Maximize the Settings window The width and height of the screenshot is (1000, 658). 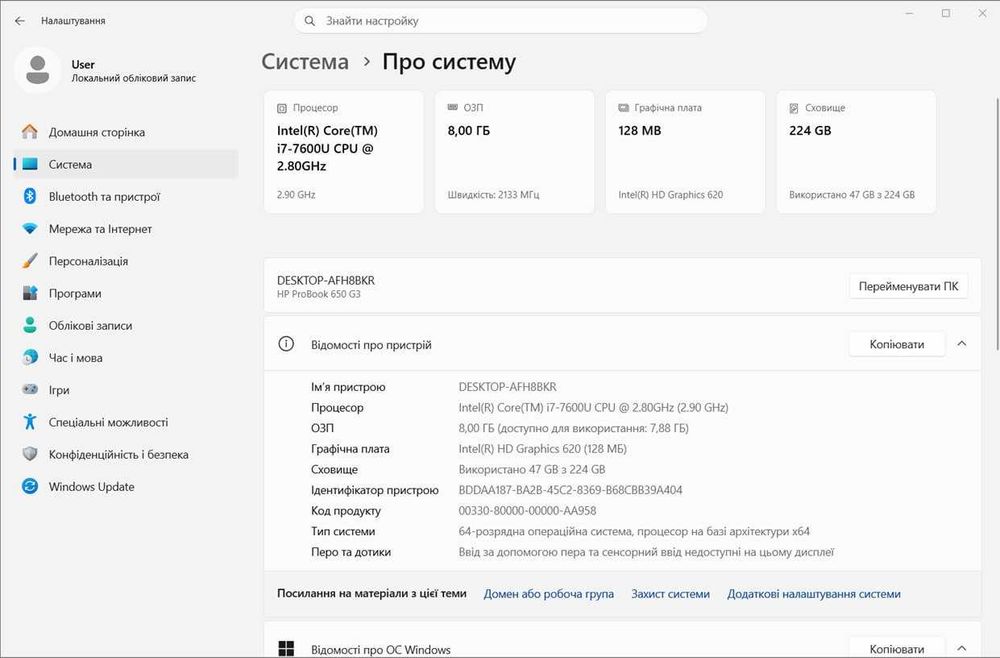pos(946,13)
